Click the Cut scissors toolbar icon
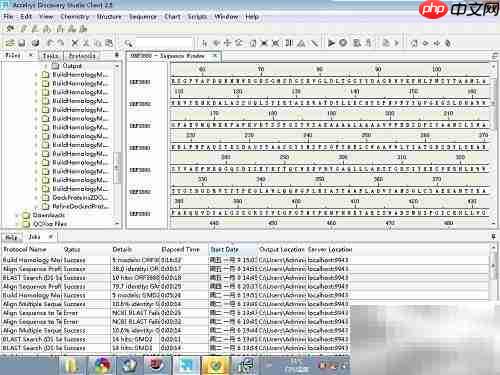 pos(86,43)
